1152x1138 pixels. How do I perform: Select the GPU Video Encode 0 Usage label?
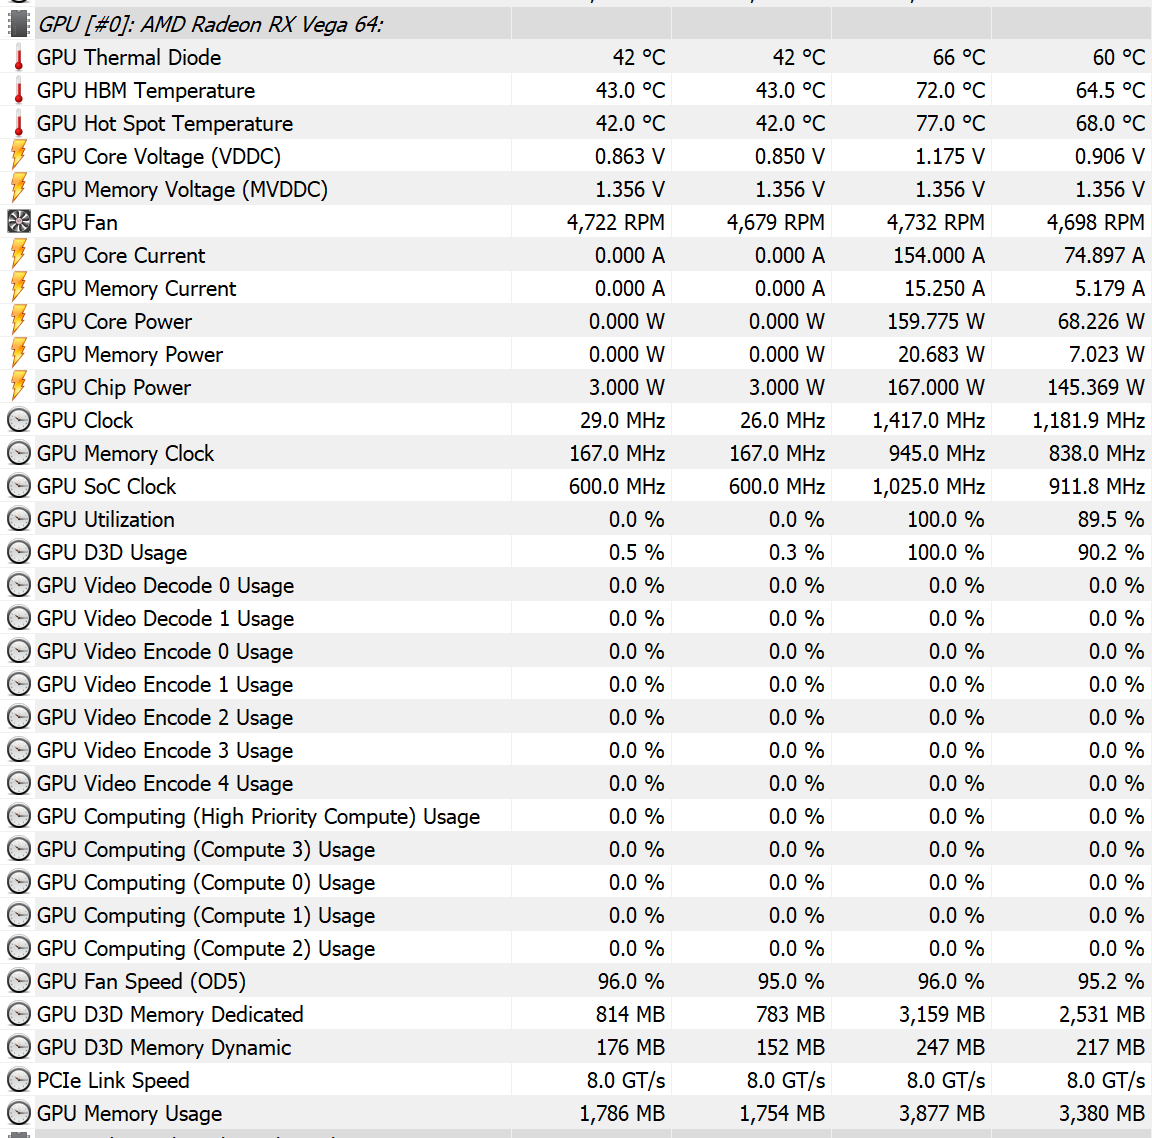[165, 652]
